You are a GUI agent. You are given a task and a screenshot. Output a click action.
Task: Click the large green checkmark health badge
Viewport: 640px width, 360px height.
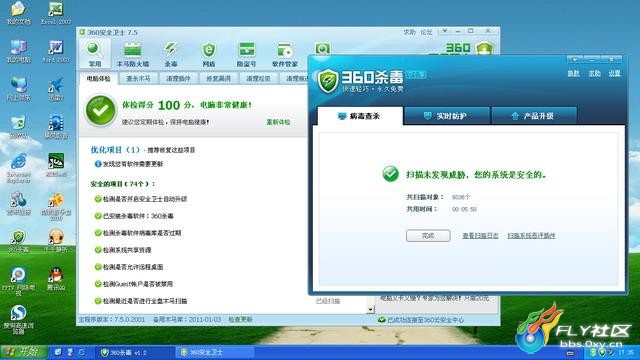pos(100,111)
